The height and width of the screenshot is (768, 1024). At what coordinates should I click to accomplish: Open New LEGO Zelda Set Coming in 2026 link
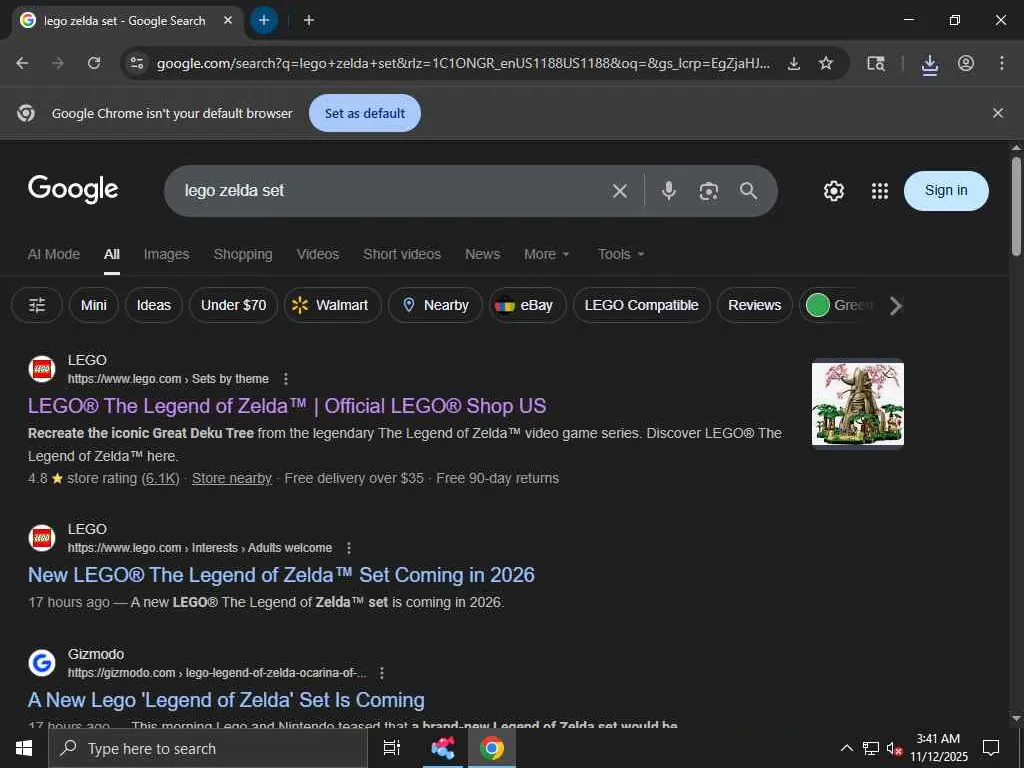[281, 575]
